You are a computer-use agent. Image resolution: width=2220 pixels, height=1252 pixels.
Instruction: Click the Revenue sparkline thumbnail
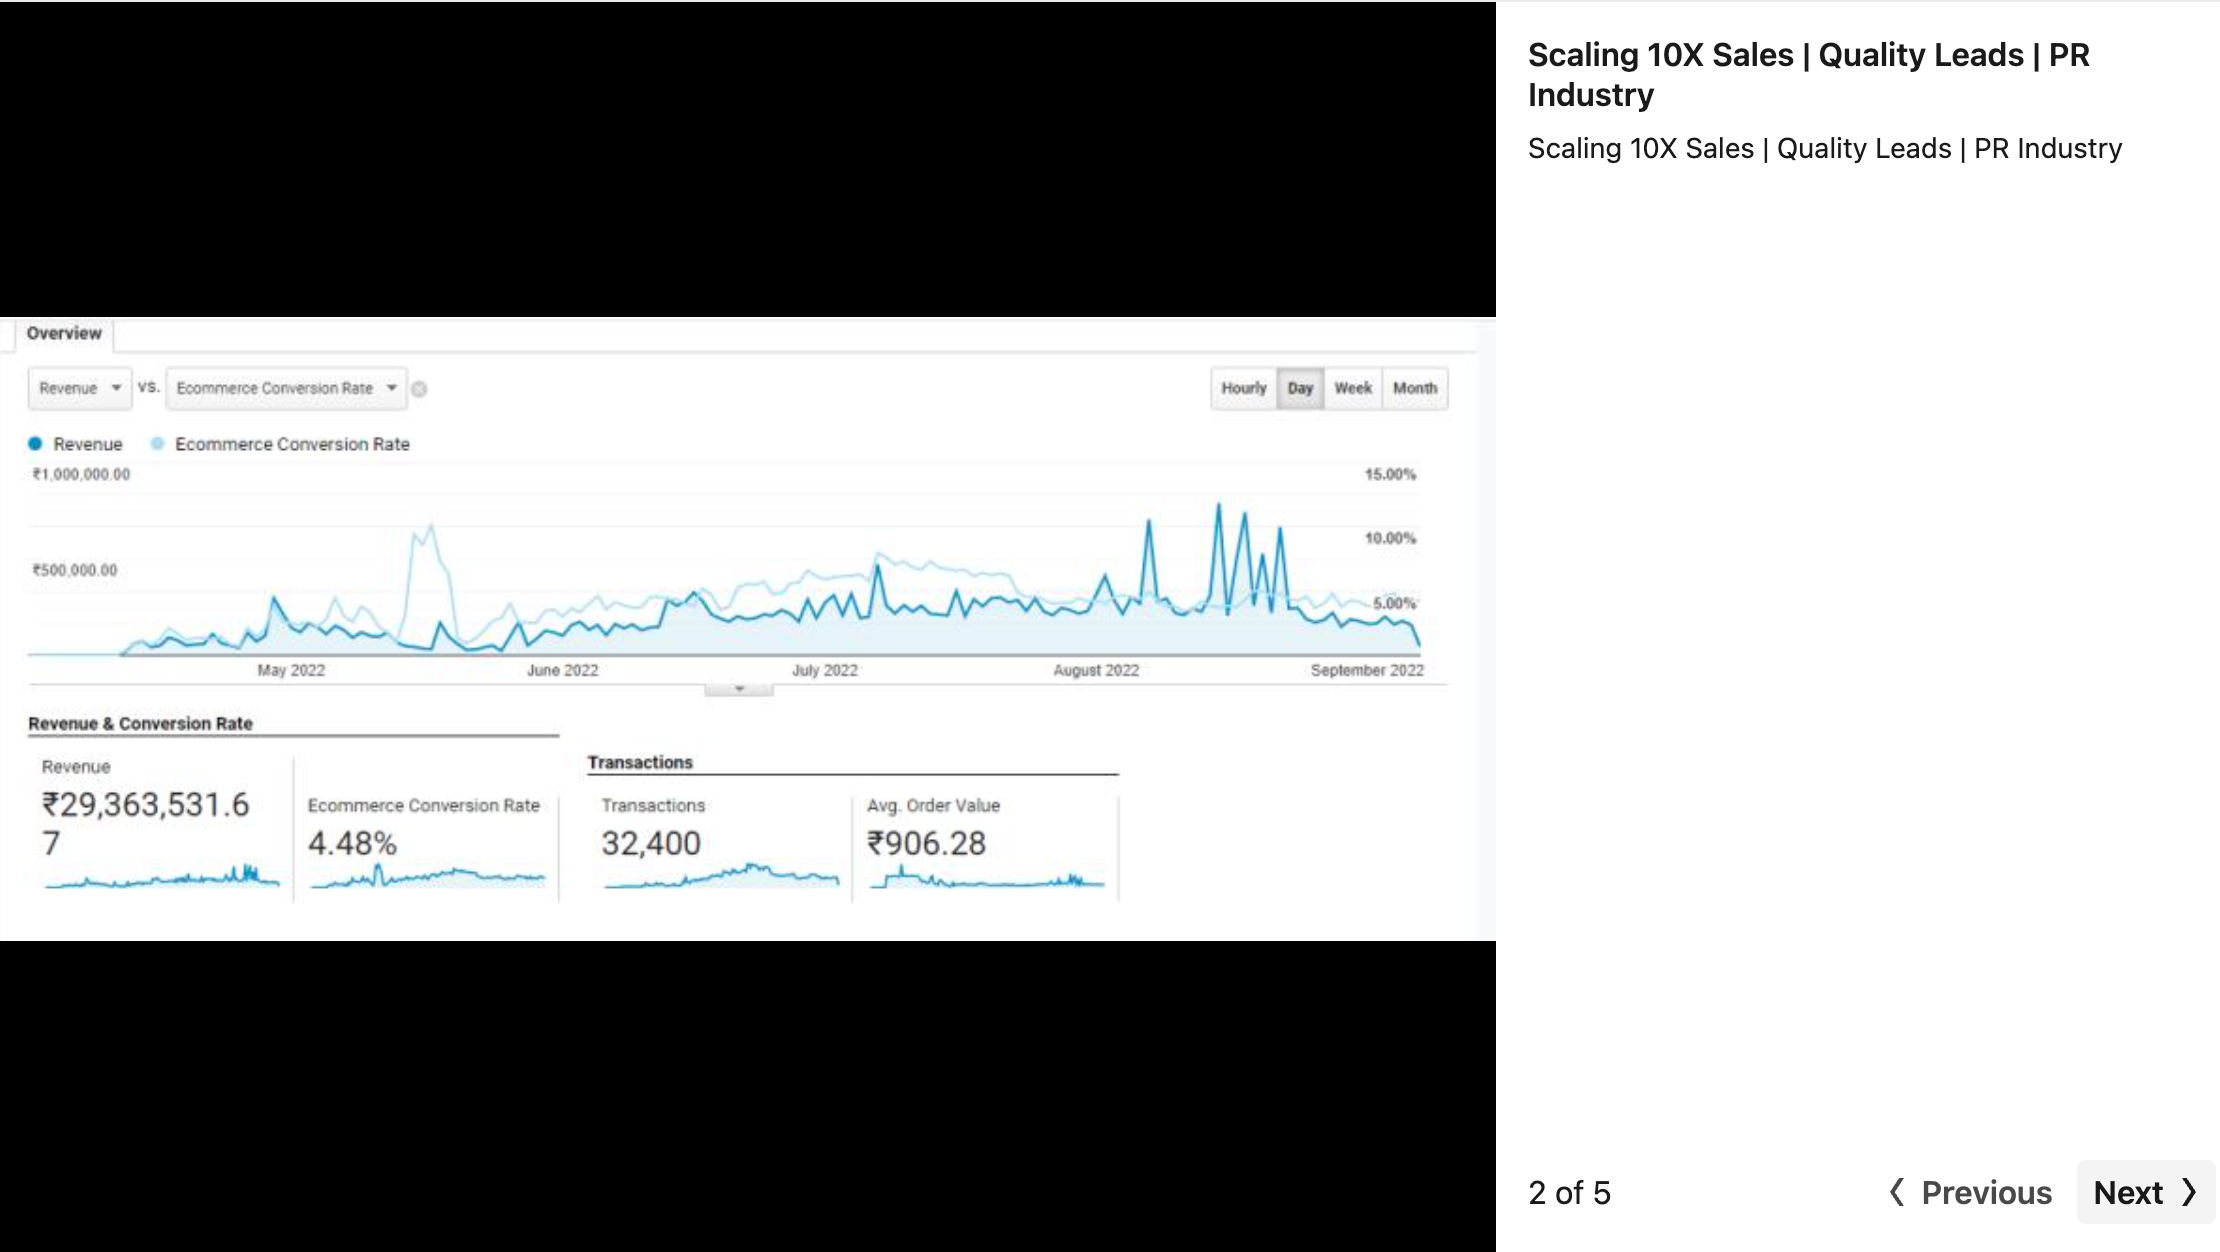tap(162, 878)
